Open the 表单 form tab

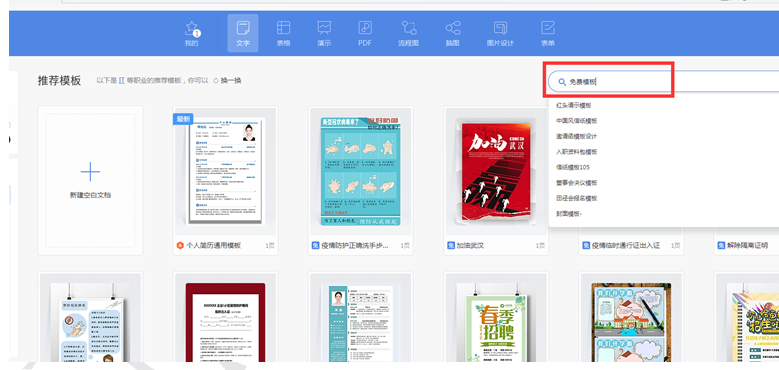click(548, 33)
